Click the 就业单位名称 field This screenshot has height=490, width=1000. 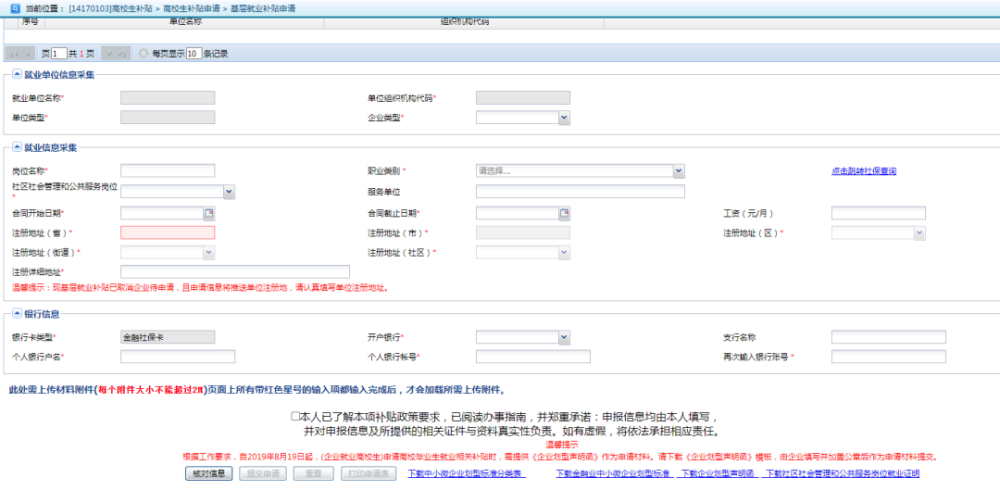point(168,98)
